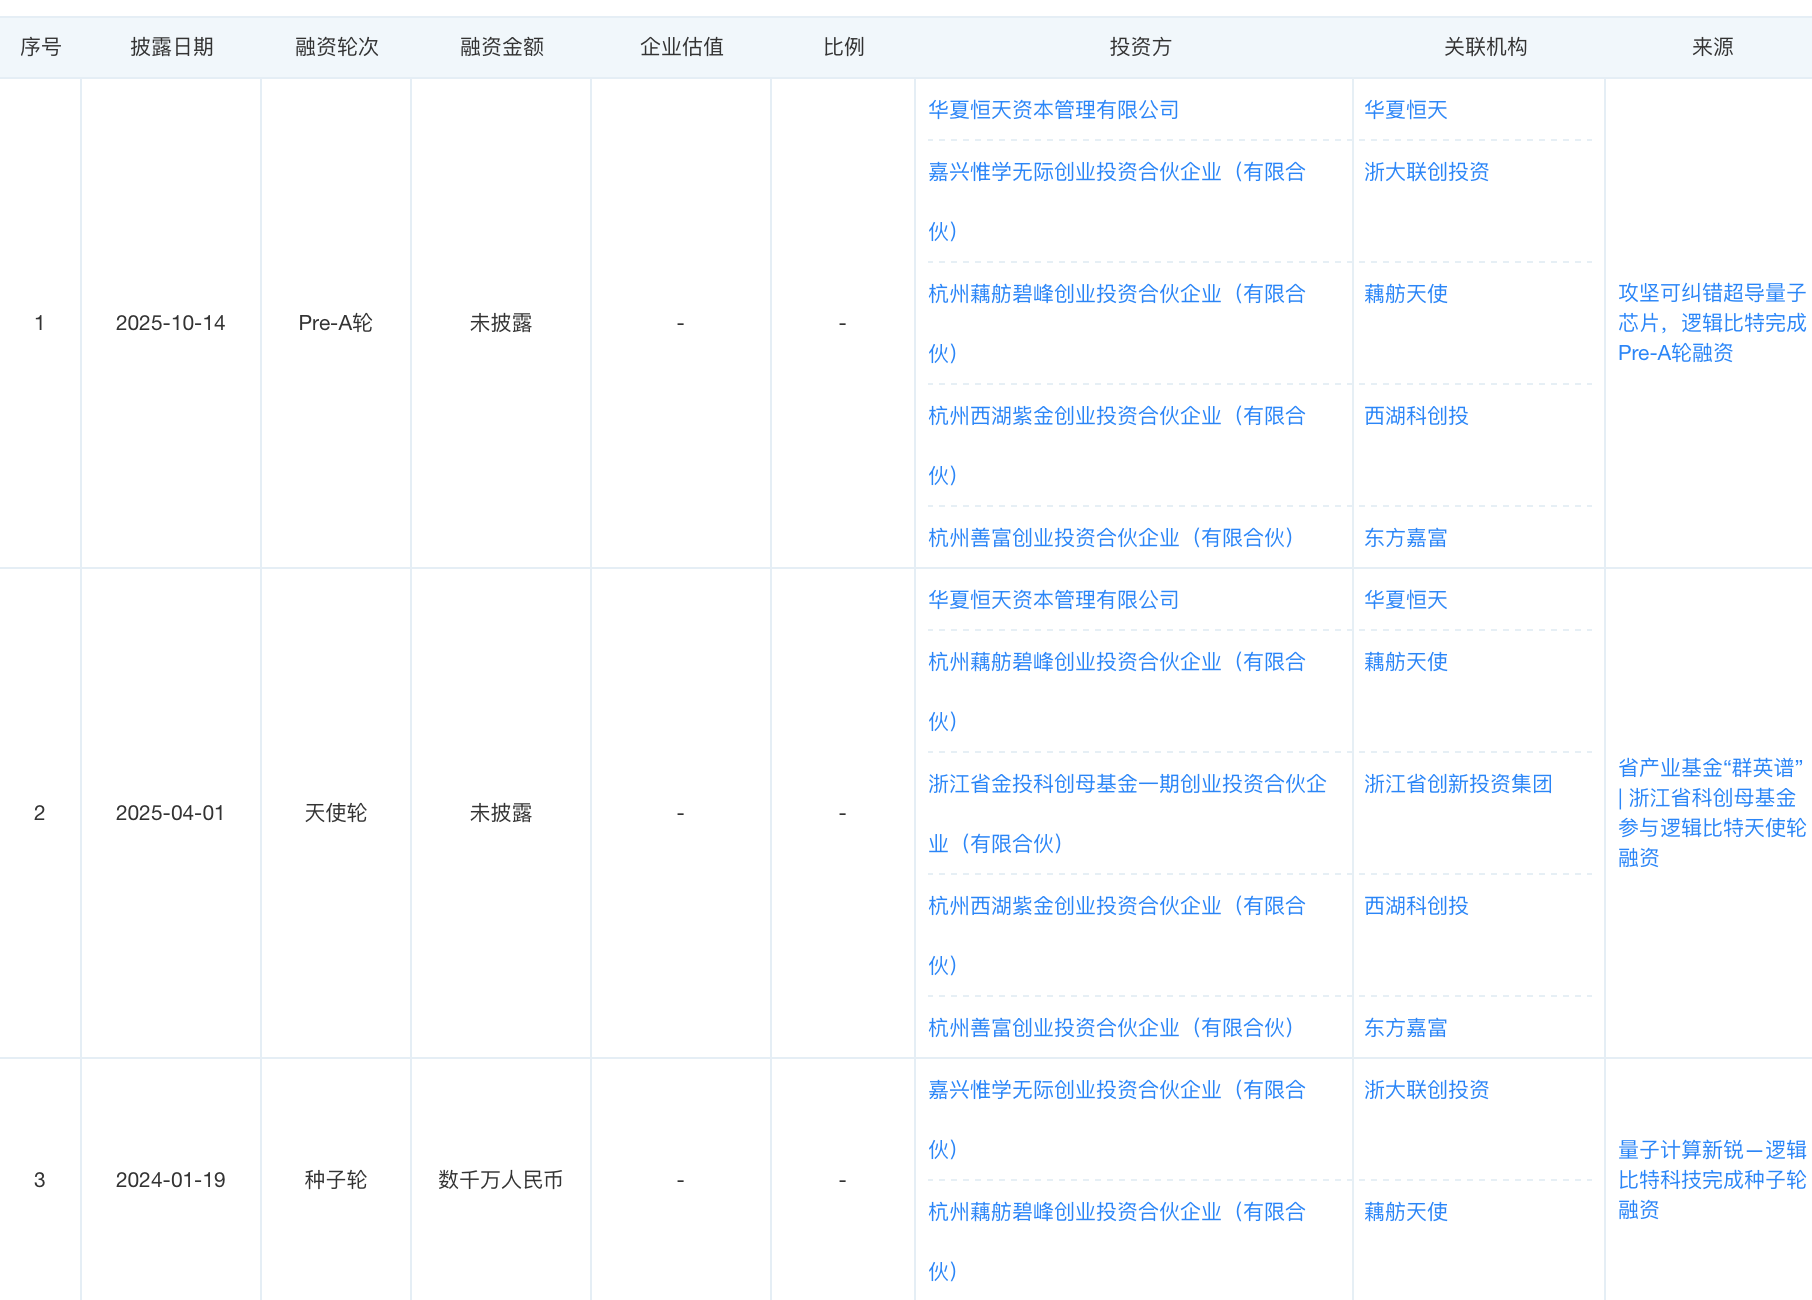Open 东方嘉富 institution in the Pre-A轮 row
The image size is (1812, 1300).
click(1405, 538)
